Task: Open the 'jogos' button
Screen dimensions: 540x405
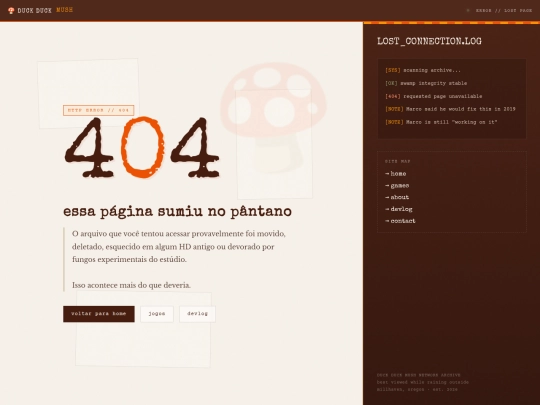Action: pos(157,314)
